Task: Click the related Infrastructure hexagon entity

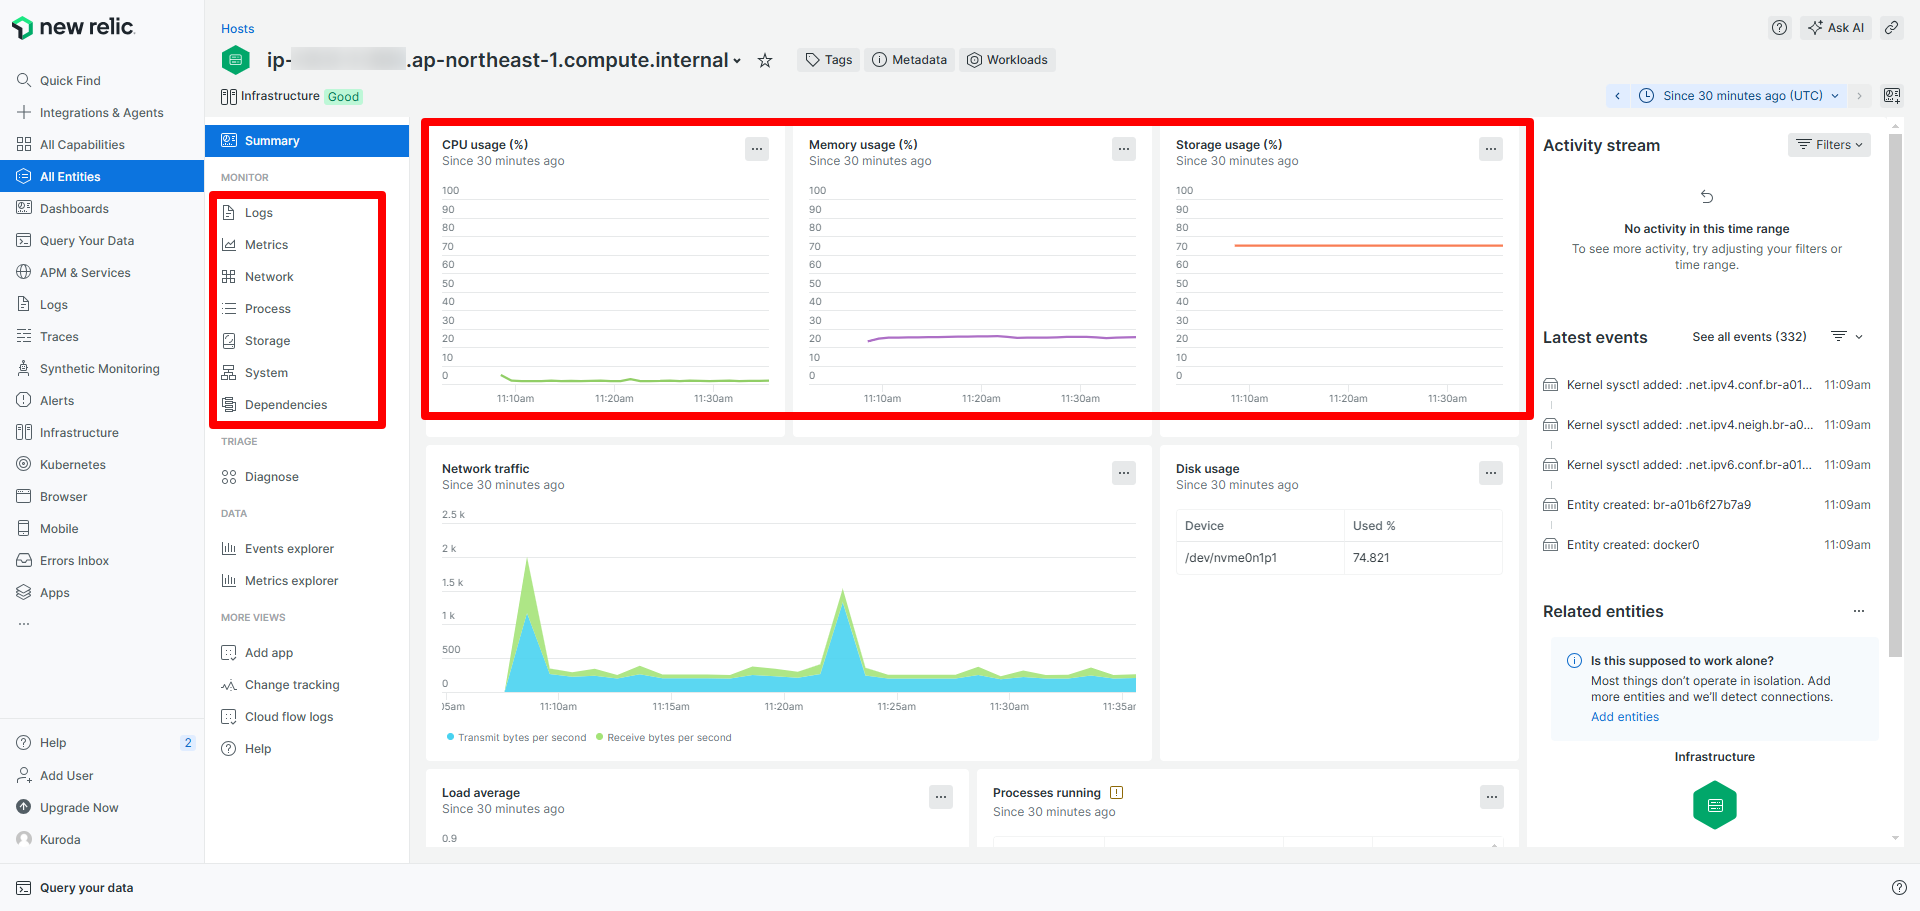Action: pos(1715,805)
